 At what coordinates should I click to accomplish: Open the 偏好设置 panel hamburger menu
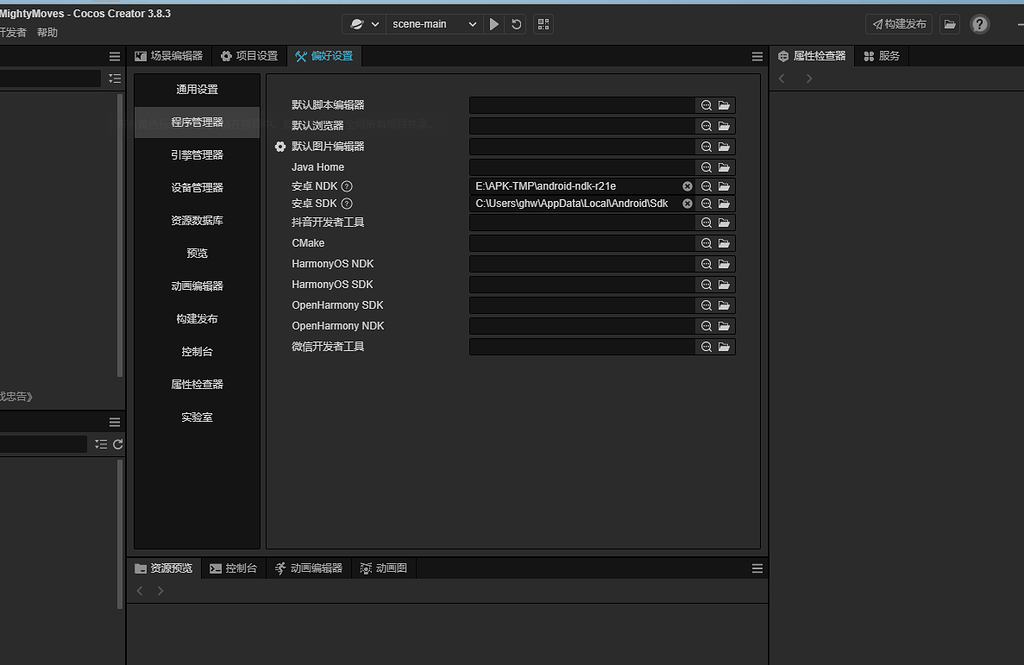pos(757,56)
